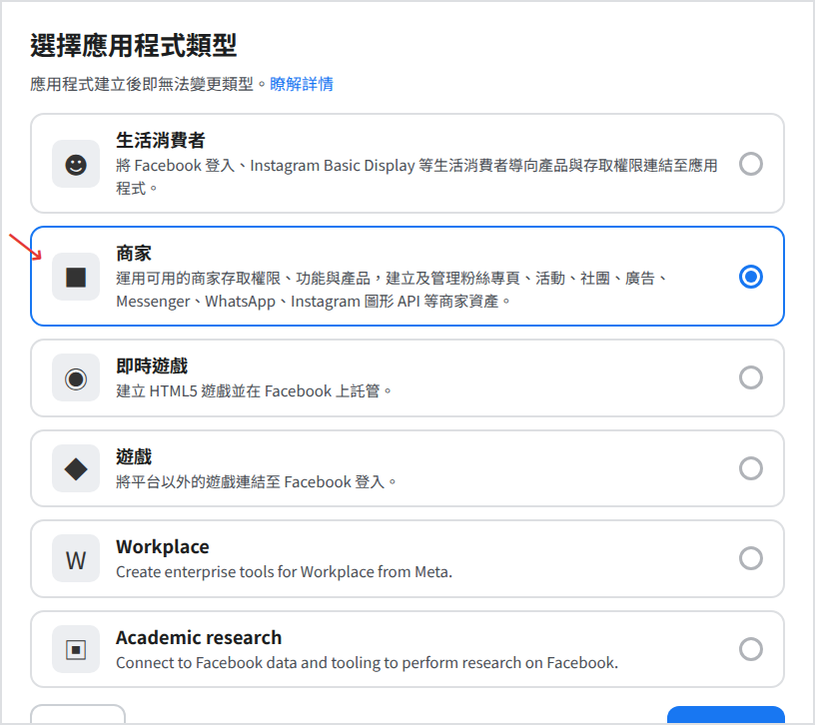Click the text 建立 HTML5 遊戲並在 Facebook 上託管
The width and height of the screenshot is (815, 725).
click(x=253, y=391)
